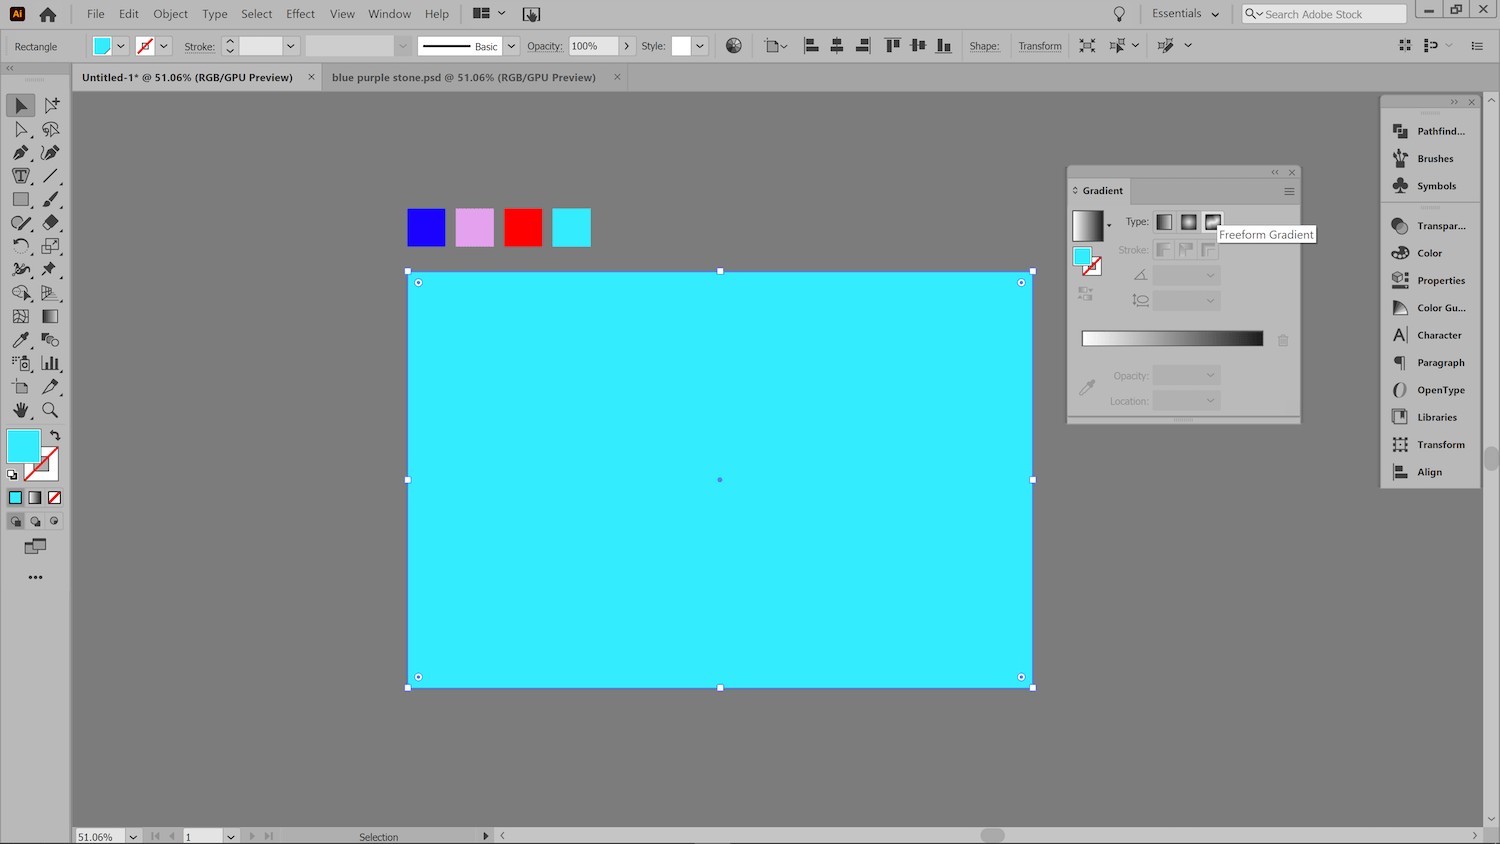Open the zoom level dropdown in the status bar
This screenshot has width=1500, height=844.
click(134, 836)
